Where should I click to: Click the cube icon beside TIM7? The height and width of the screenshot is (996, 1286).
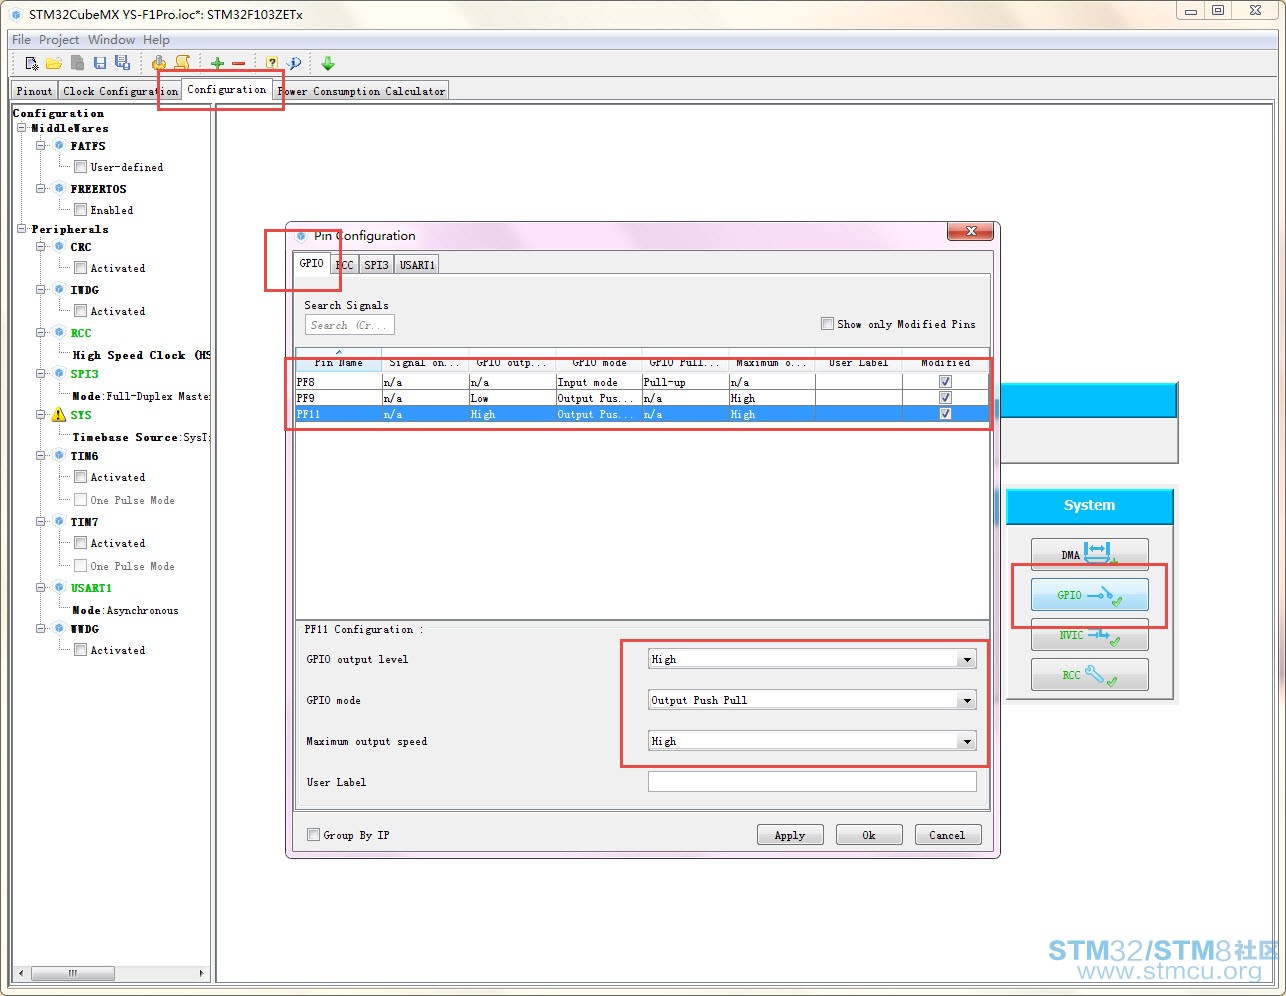[59, 521]
